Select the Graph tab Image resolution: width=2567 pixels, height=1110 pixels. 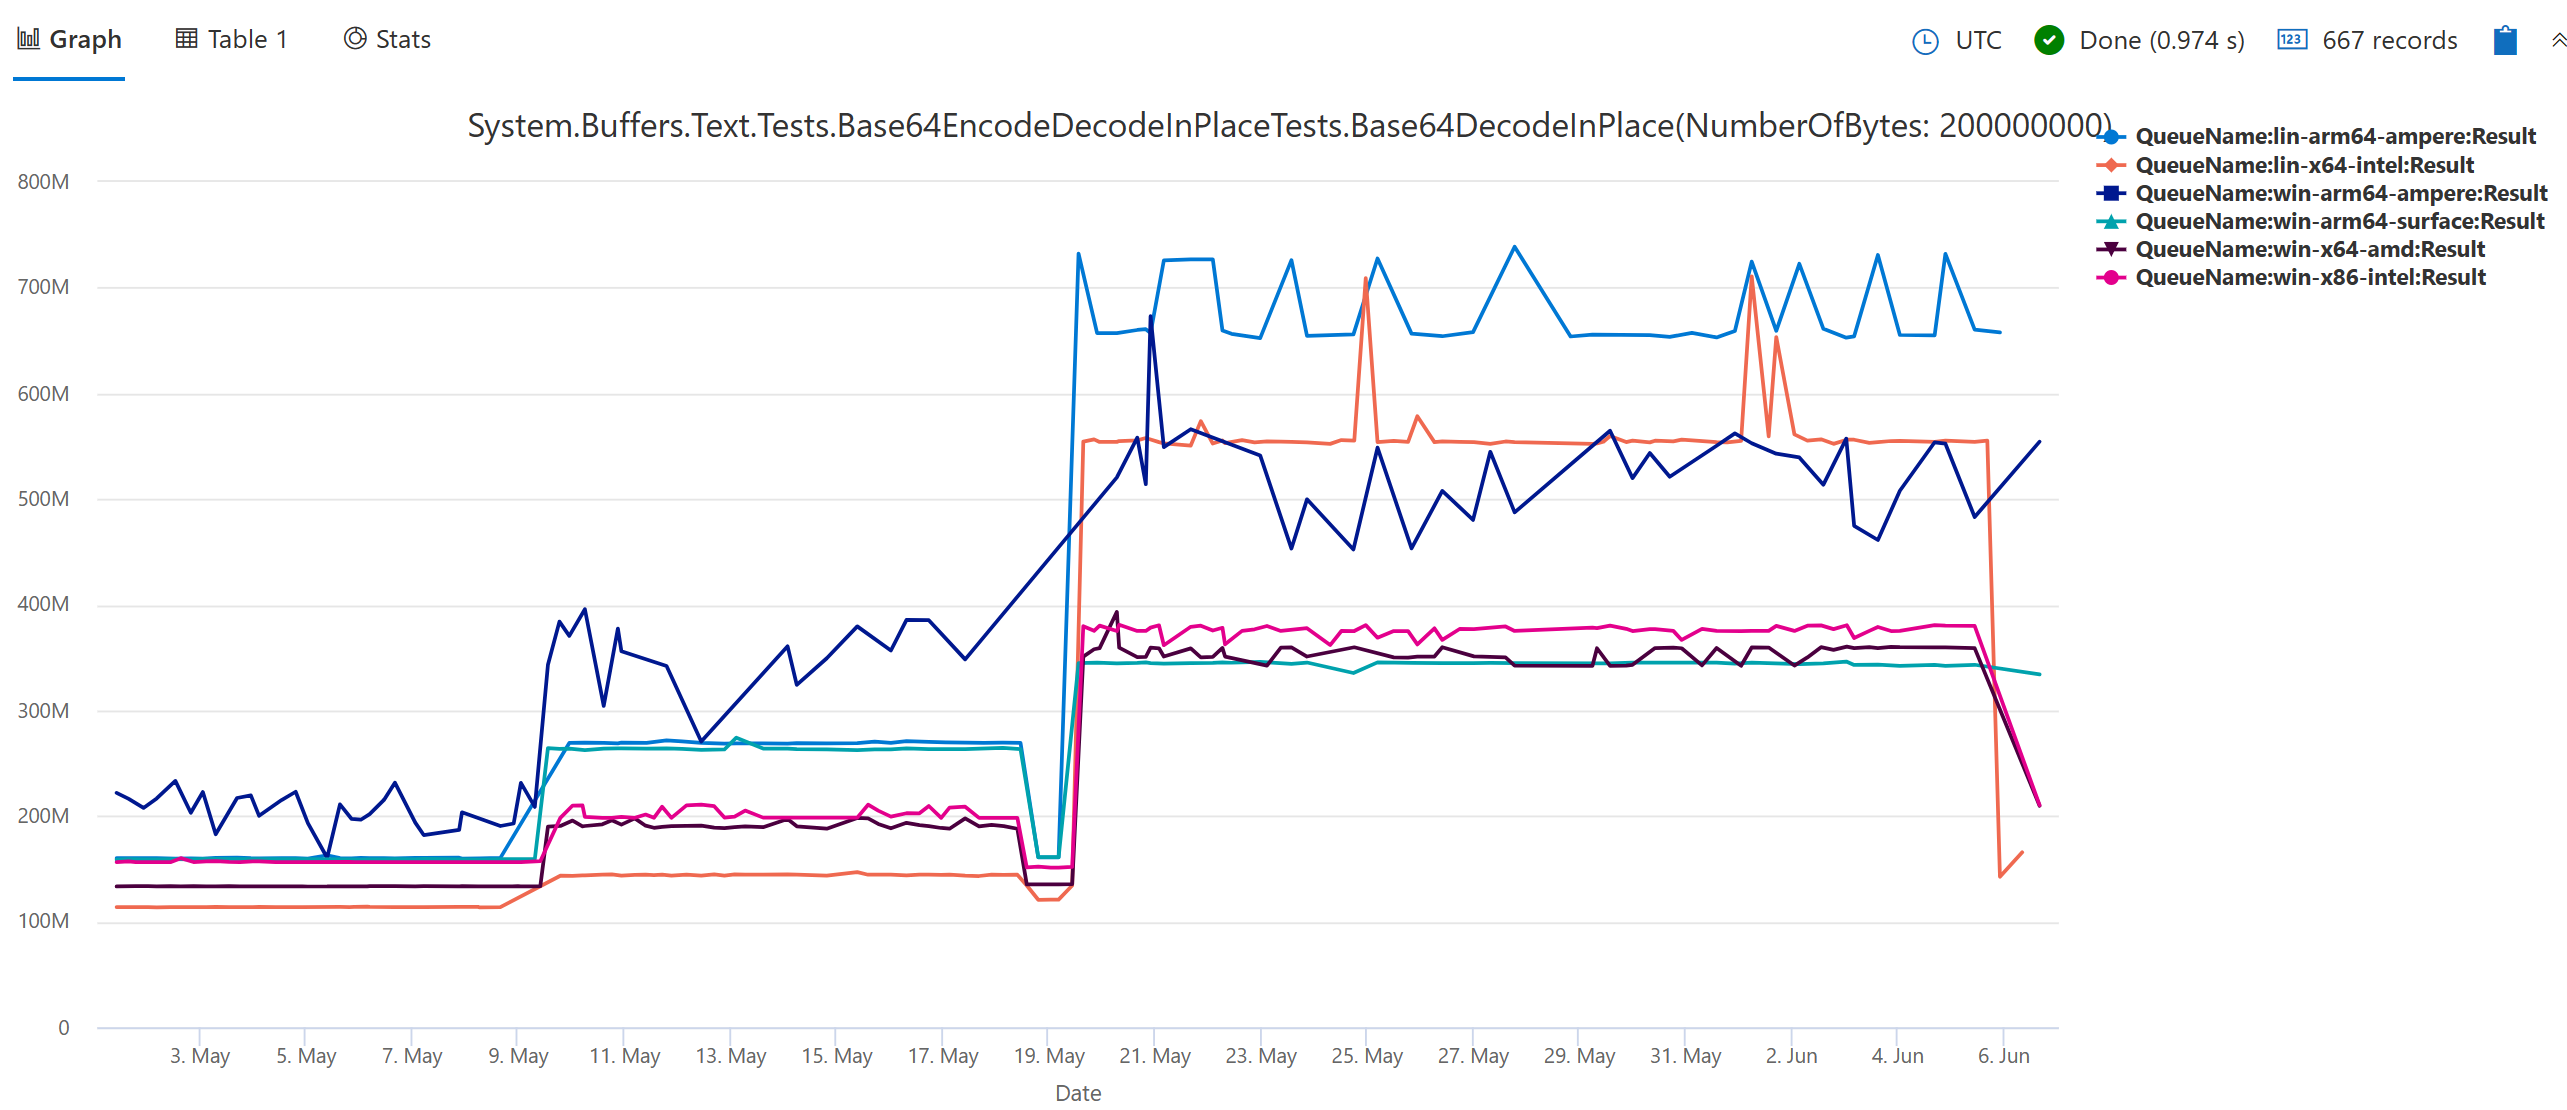point(88,38)
